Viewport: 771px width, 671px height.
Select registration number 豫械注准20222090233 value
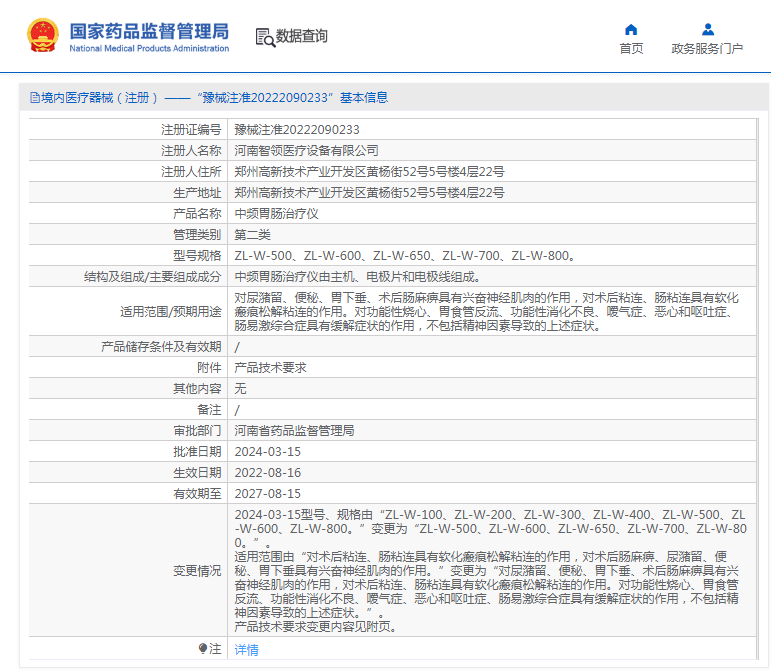pos(297,130)
